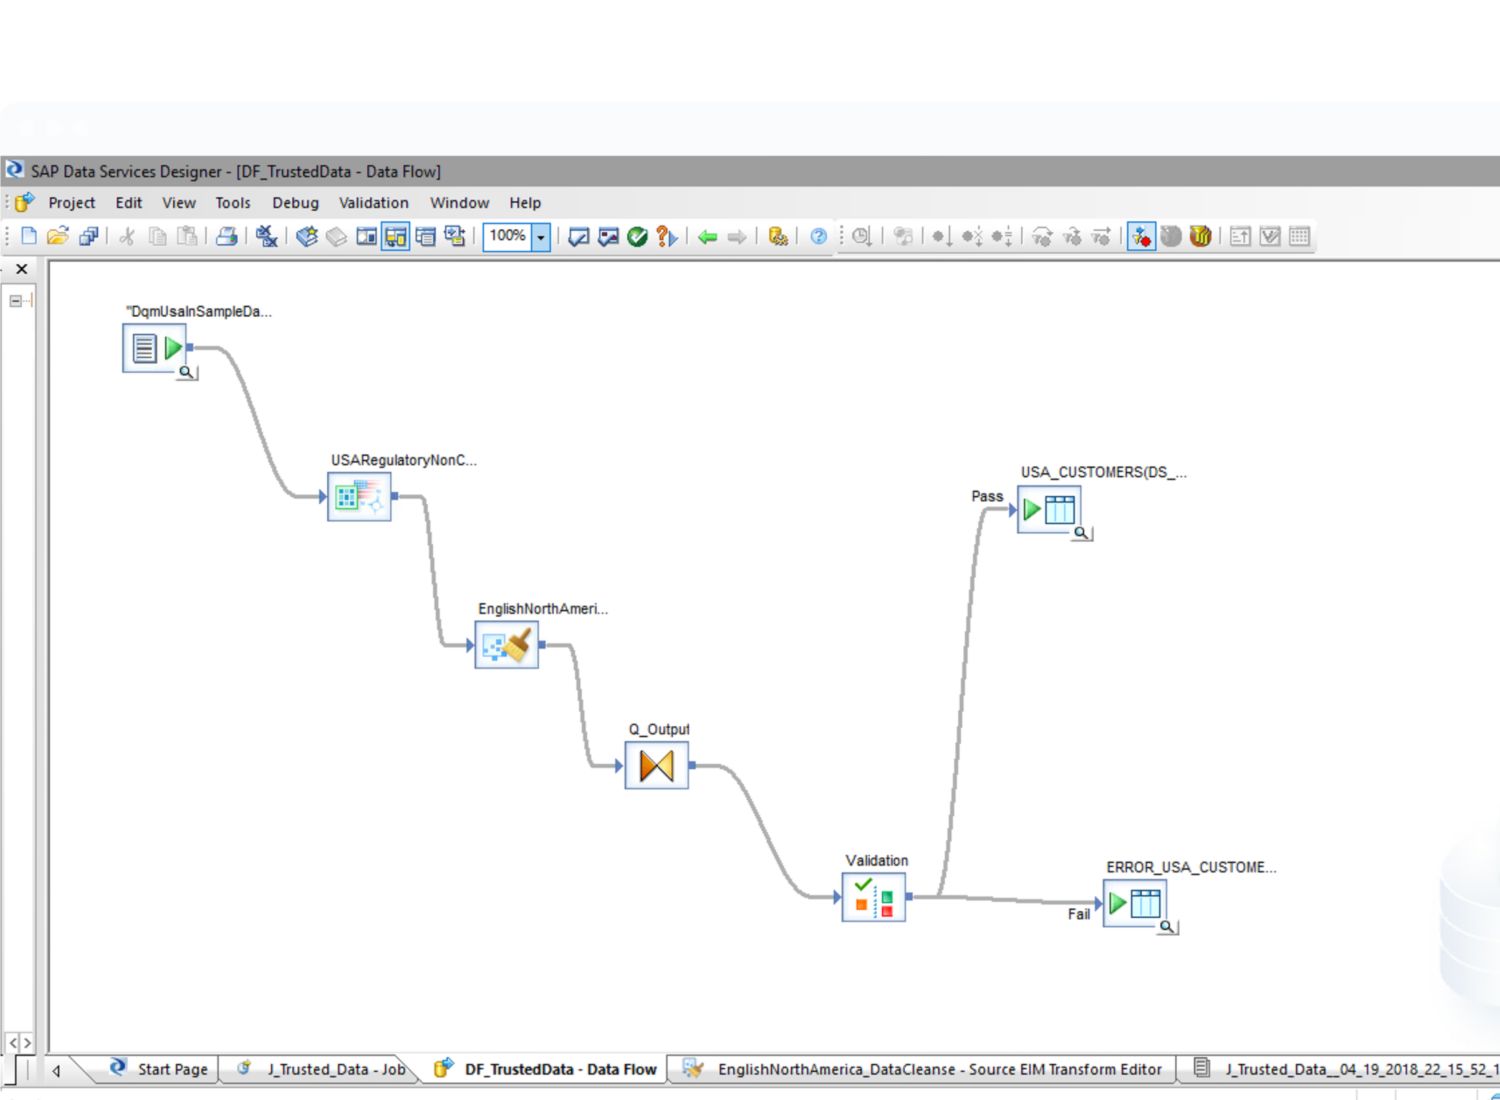Click the green Back arrow toolbar icon
This screenshot has height=1100, width=1500.
(708, 237)
